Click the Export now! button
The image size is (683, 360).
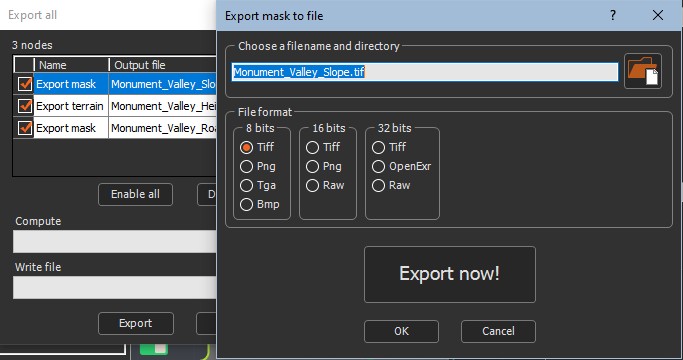450,274
